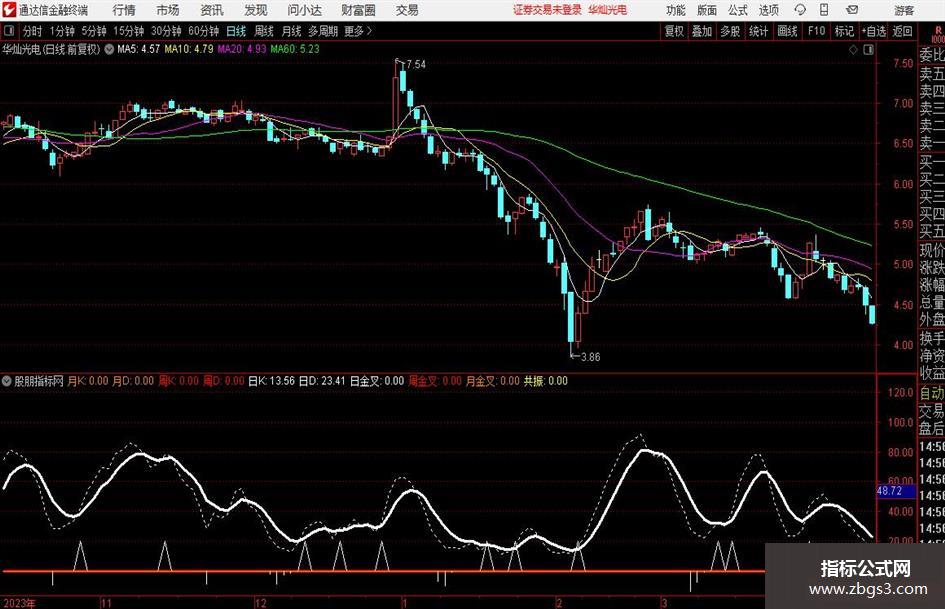Viewport: 945px width, 609px height.
Task: Click the month 12 marker on time axis
Action: click(260, 603)
